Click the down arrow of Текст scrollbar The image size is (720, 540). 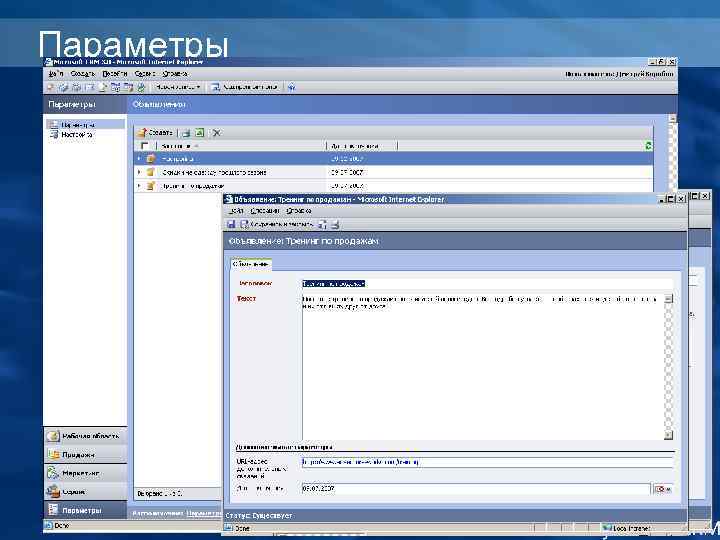pyautogui.click(x=669, y=435)
